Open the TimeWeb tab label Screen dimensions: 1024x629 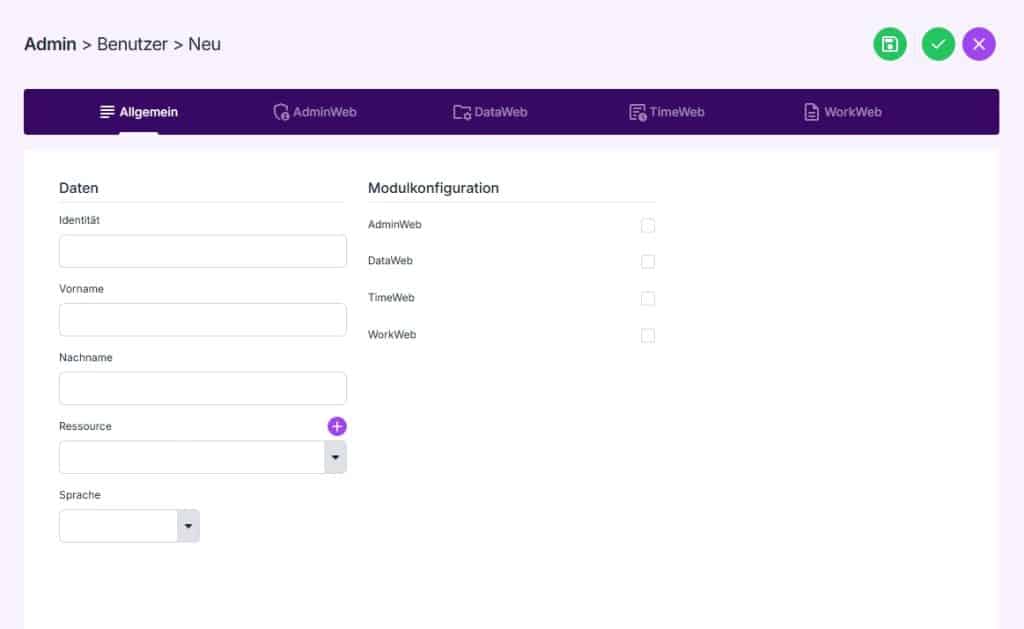677,112
